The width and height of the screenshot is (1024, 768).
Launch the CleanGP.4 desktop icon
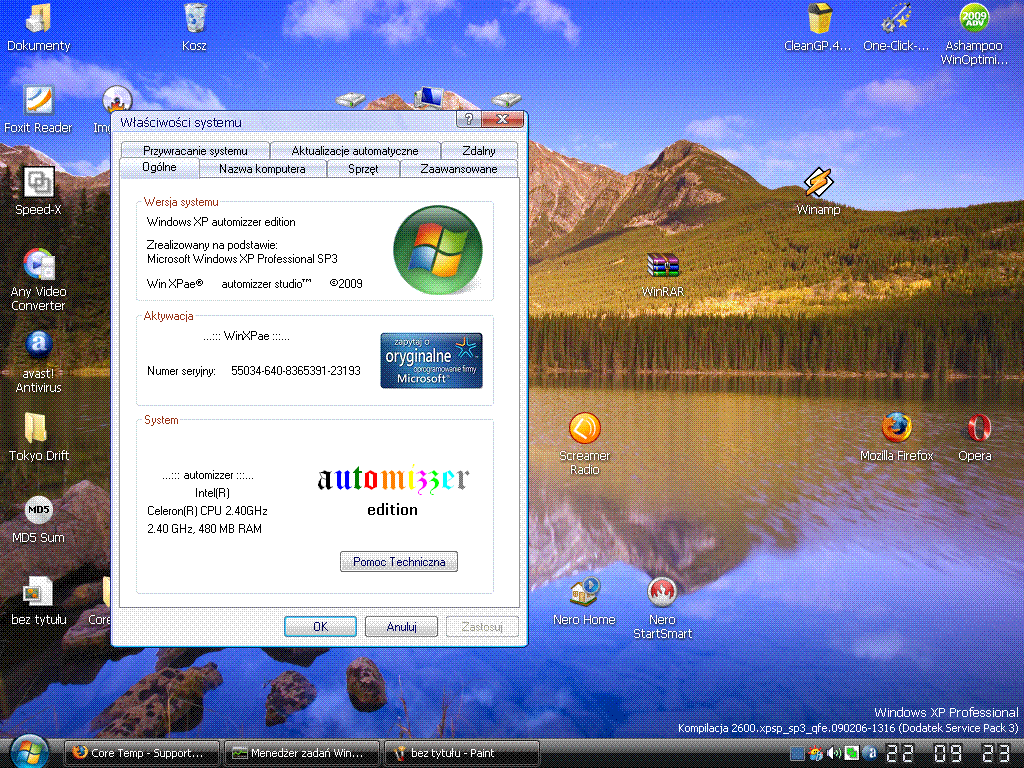(x=818, y=27)
